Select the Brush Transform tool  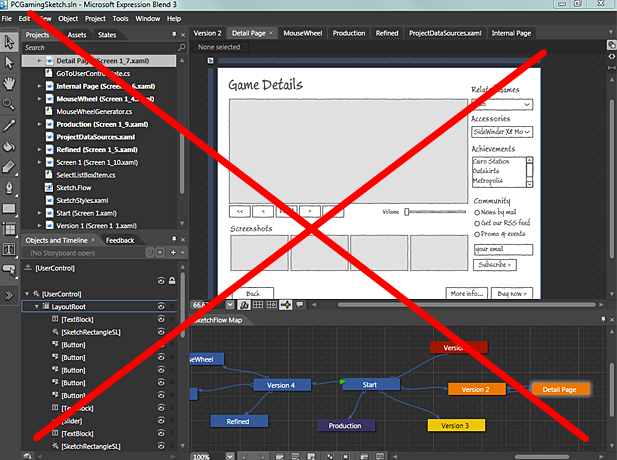pyautogui.click(x=9, y=166)
